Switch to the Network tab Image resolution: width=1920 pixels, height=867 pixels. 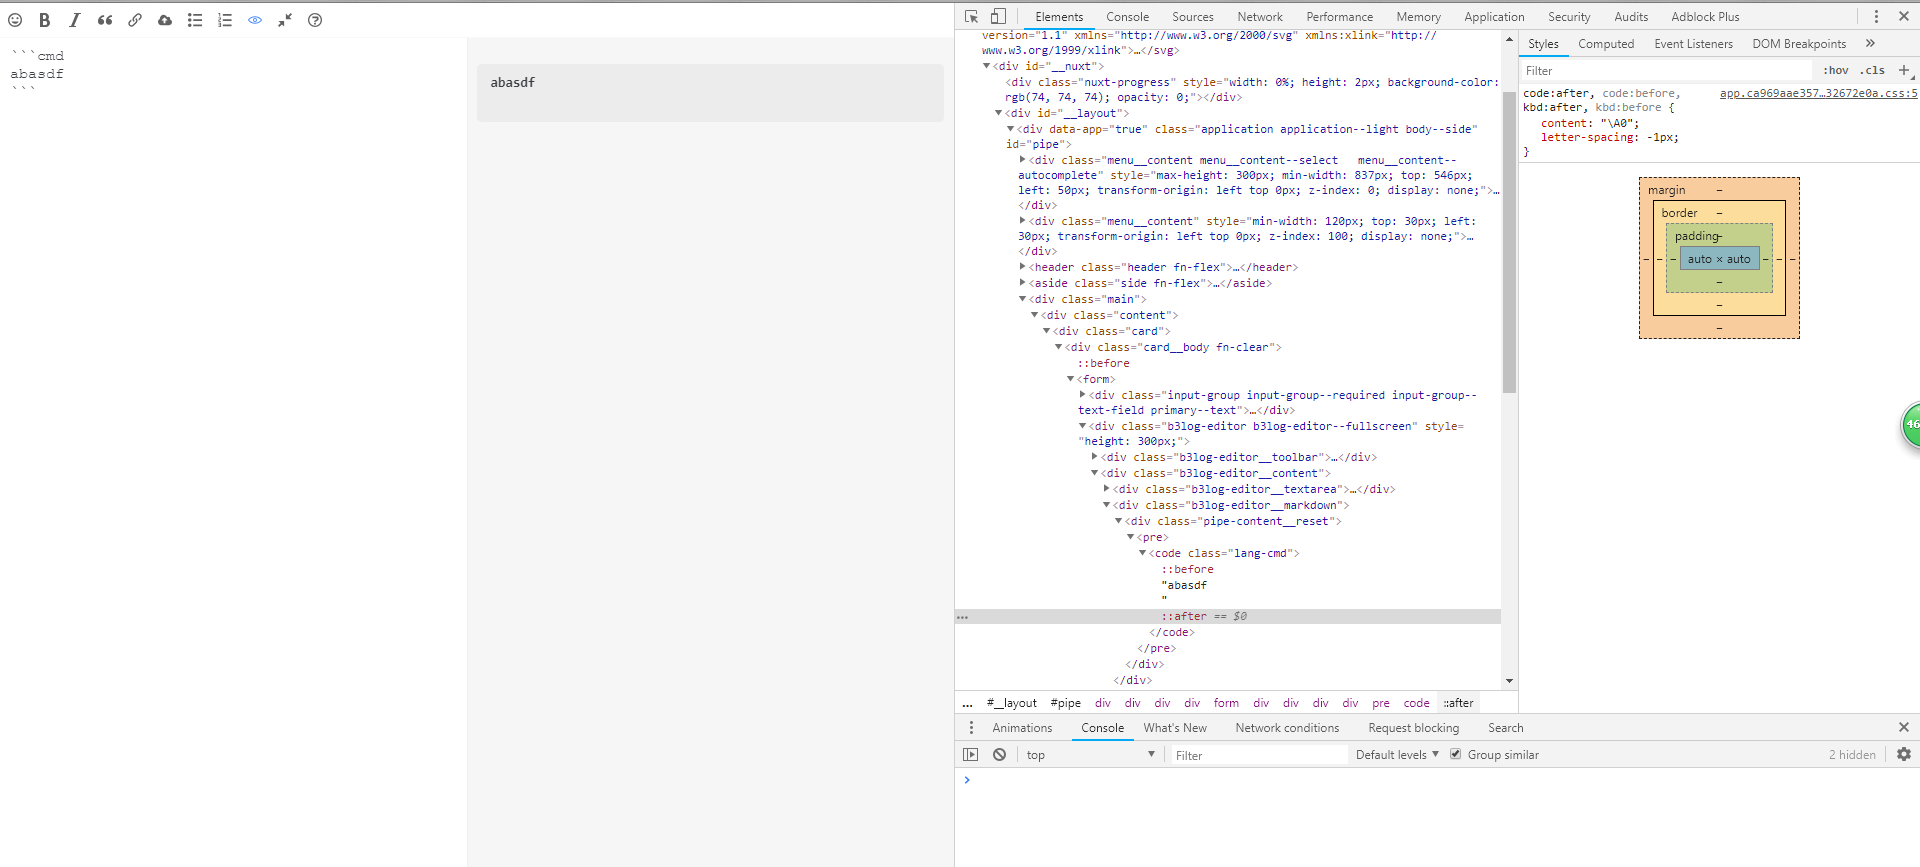click(1259, 17)
